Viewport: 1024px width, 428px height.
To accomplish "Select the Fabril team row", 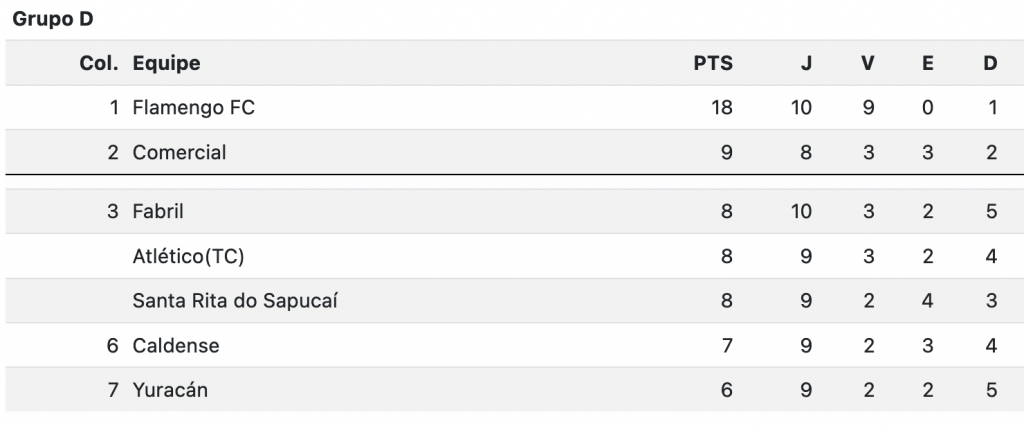I will click(x=515, y=211).
